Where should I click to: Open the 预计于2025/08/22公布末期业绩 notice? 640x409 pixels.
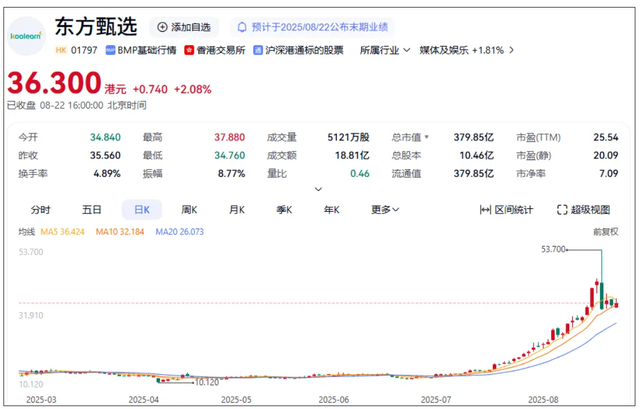point(313,27)
